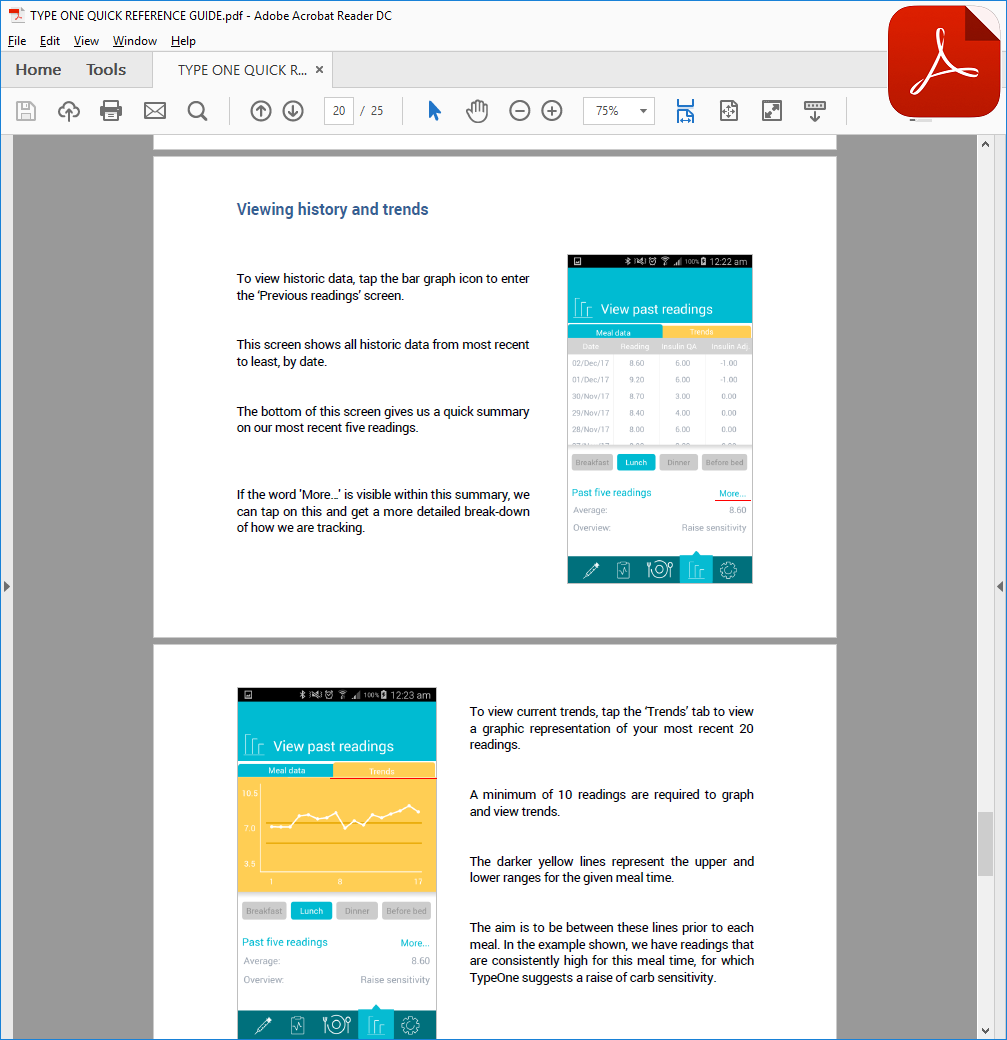
Task: Click the scrollbar down arrow
Action: click(986, 1031)
